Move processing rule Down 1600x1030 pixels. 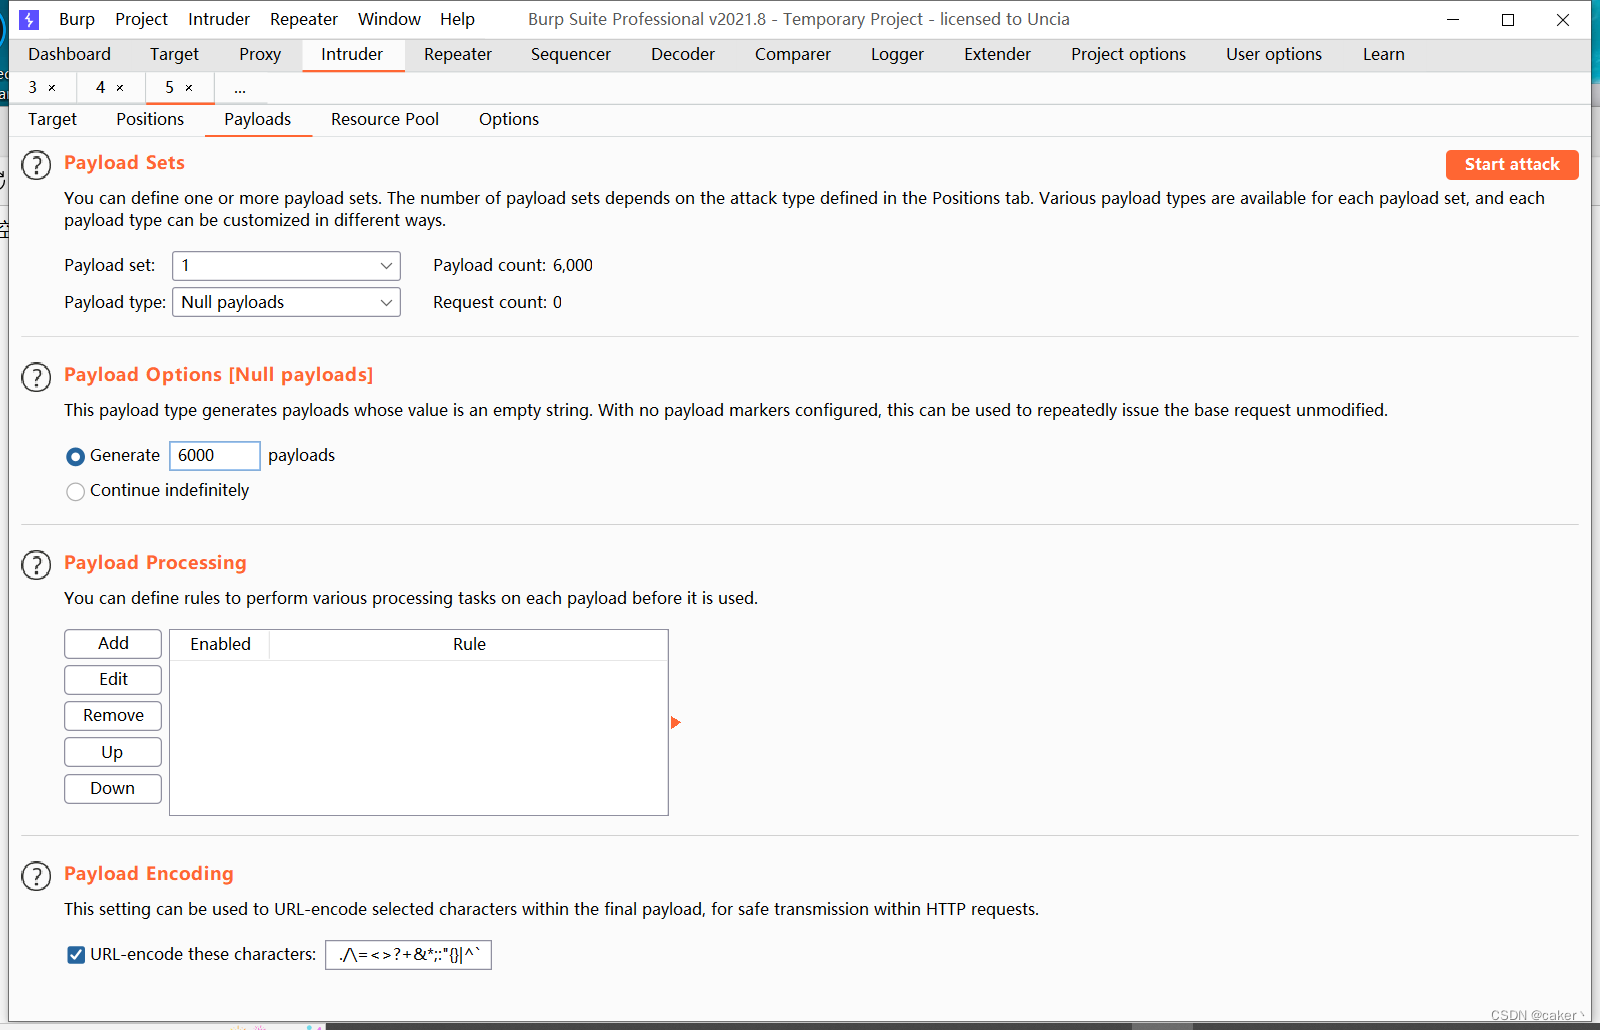point(113,788)
